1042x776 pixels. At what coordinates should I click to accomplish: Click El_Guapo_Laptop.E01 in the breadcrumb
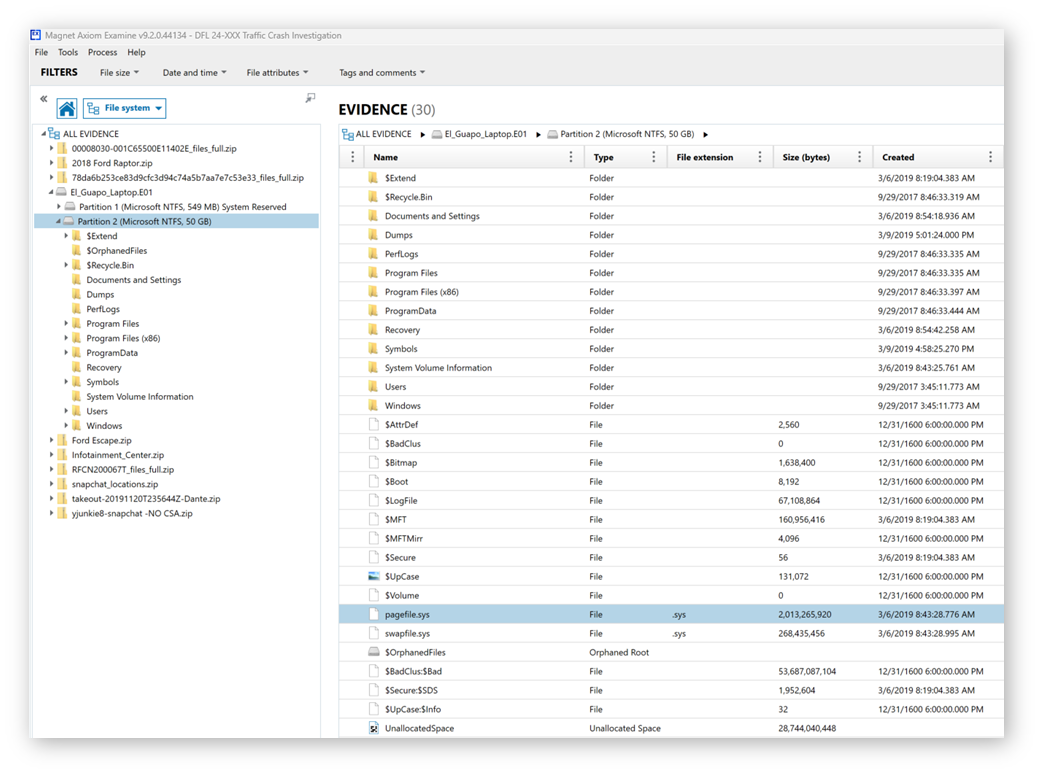(486, 134)
